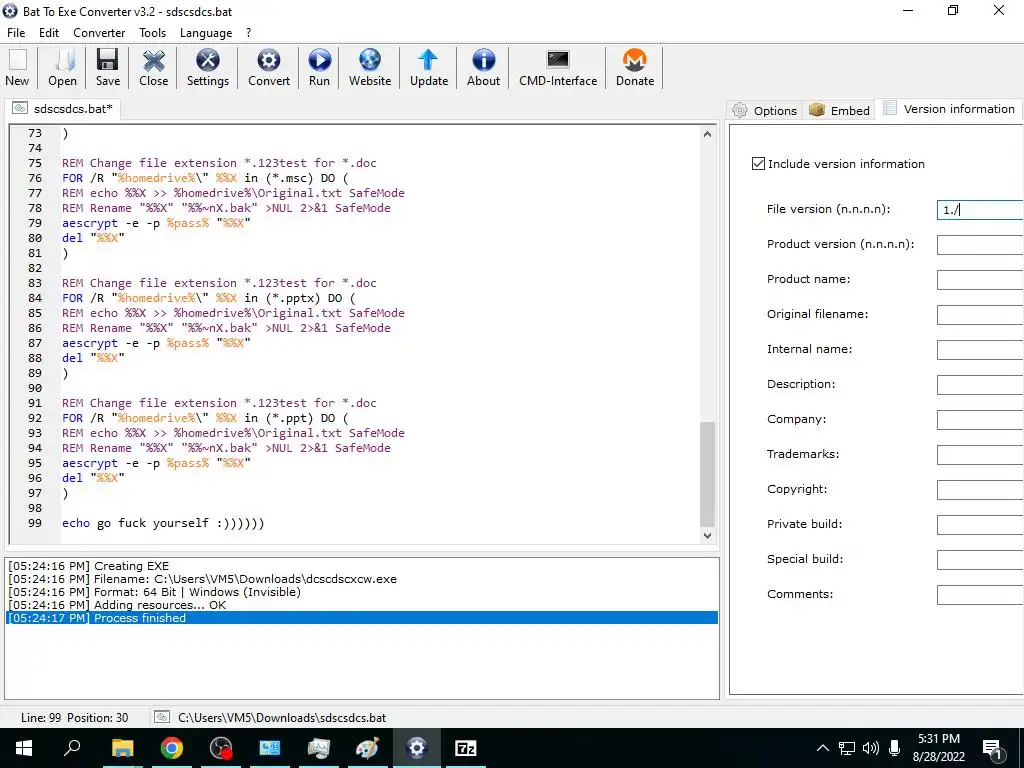
Task: Show hidden system tray icons chevron
Action: 822,748
